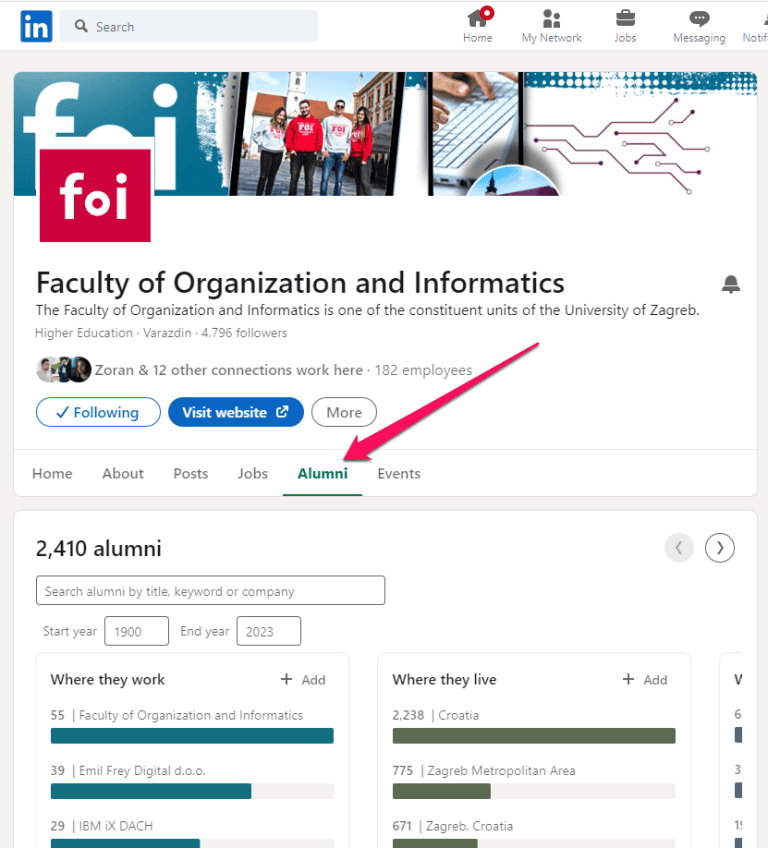The image size is (768, 848).
Task: Click the LinkedIn logo
Action: point(36,26)
